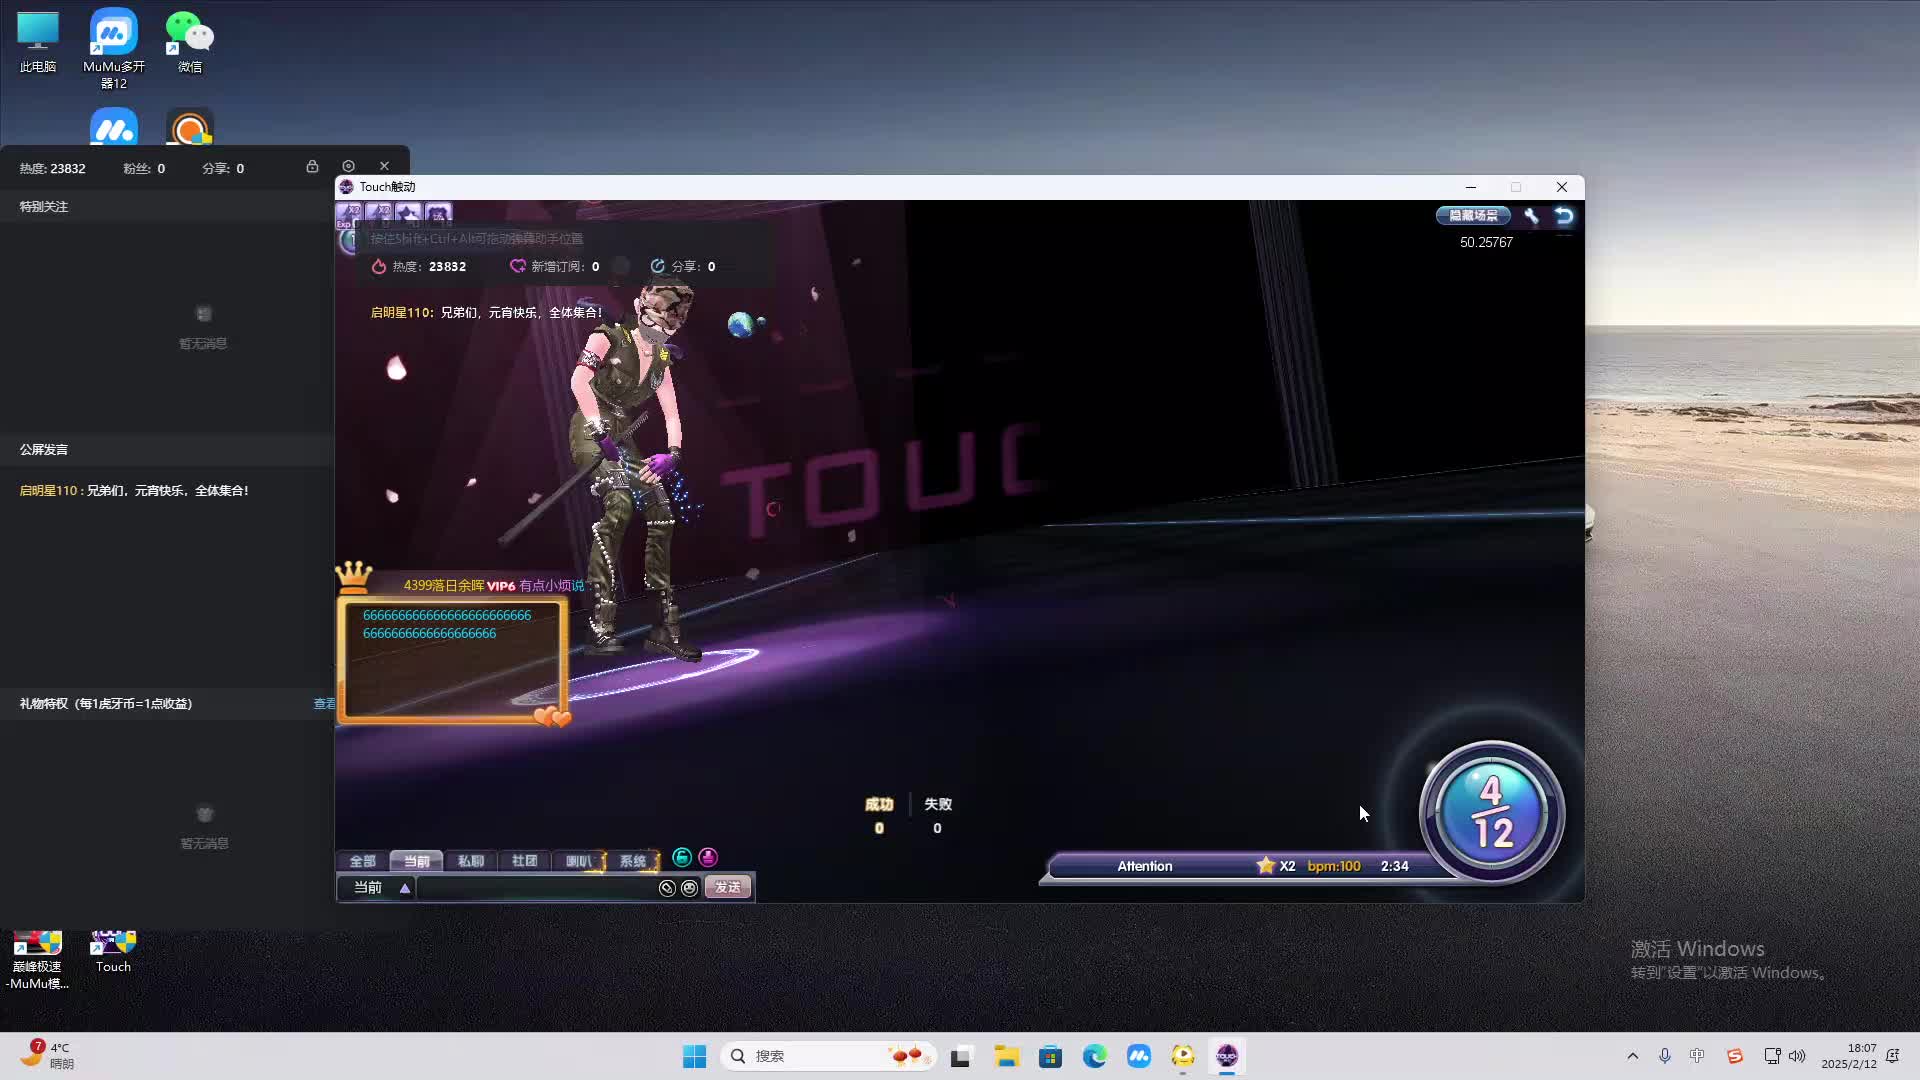This screenshot has width=1920, height=1080.
Task: Click the round 4/12 beat counter dial
Action: pyautogui.click(x=1491, y=812)
